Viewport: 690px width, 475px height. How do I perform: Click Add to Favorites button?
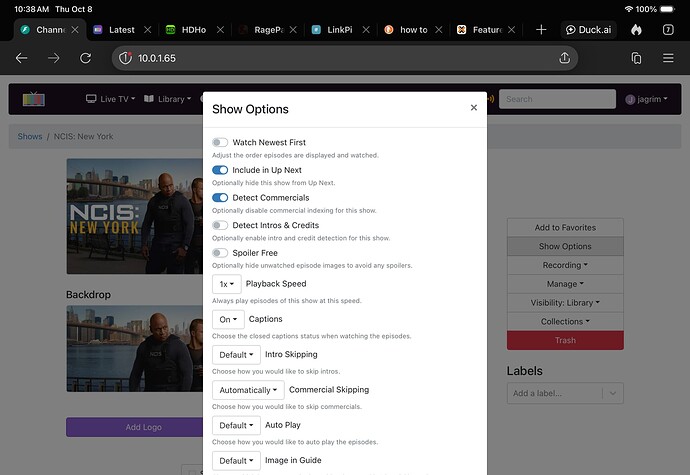(565, 228)
